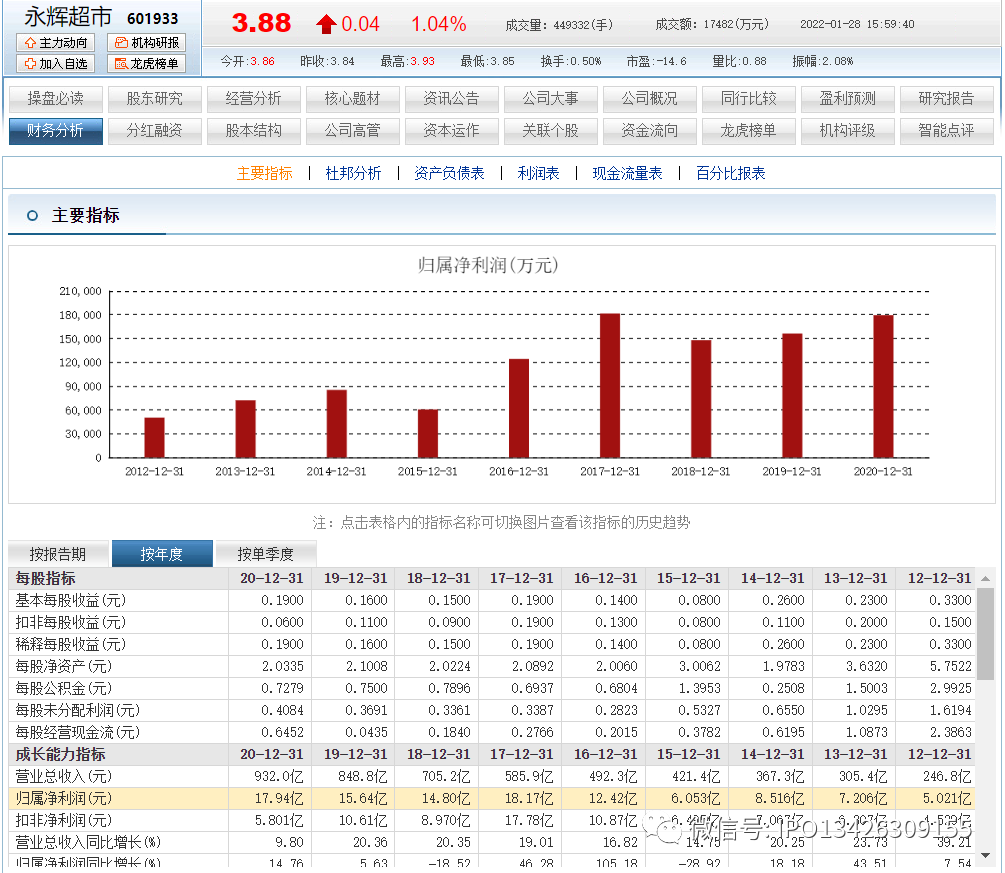Click 基本每股收益(元) indicator row name

[x=71, y=601]
